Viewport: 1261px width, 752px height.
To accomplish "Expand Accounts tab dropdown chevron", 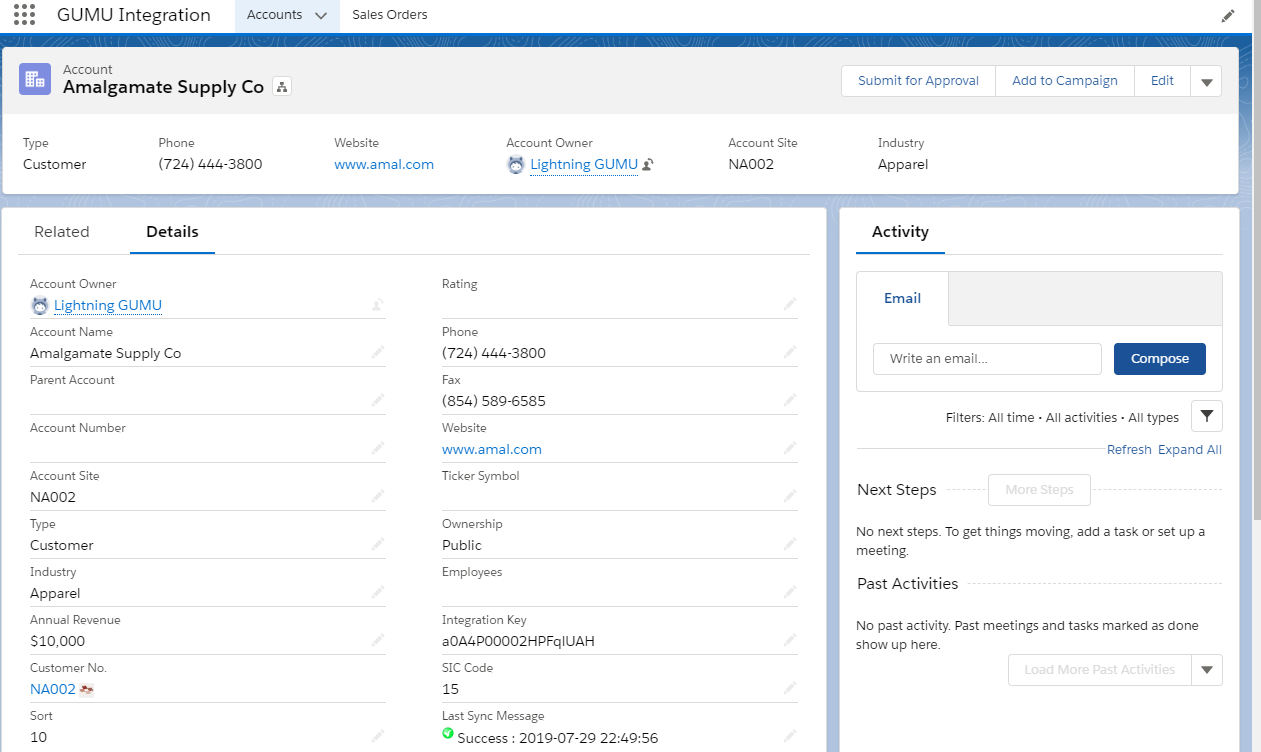I will point(320,16).
